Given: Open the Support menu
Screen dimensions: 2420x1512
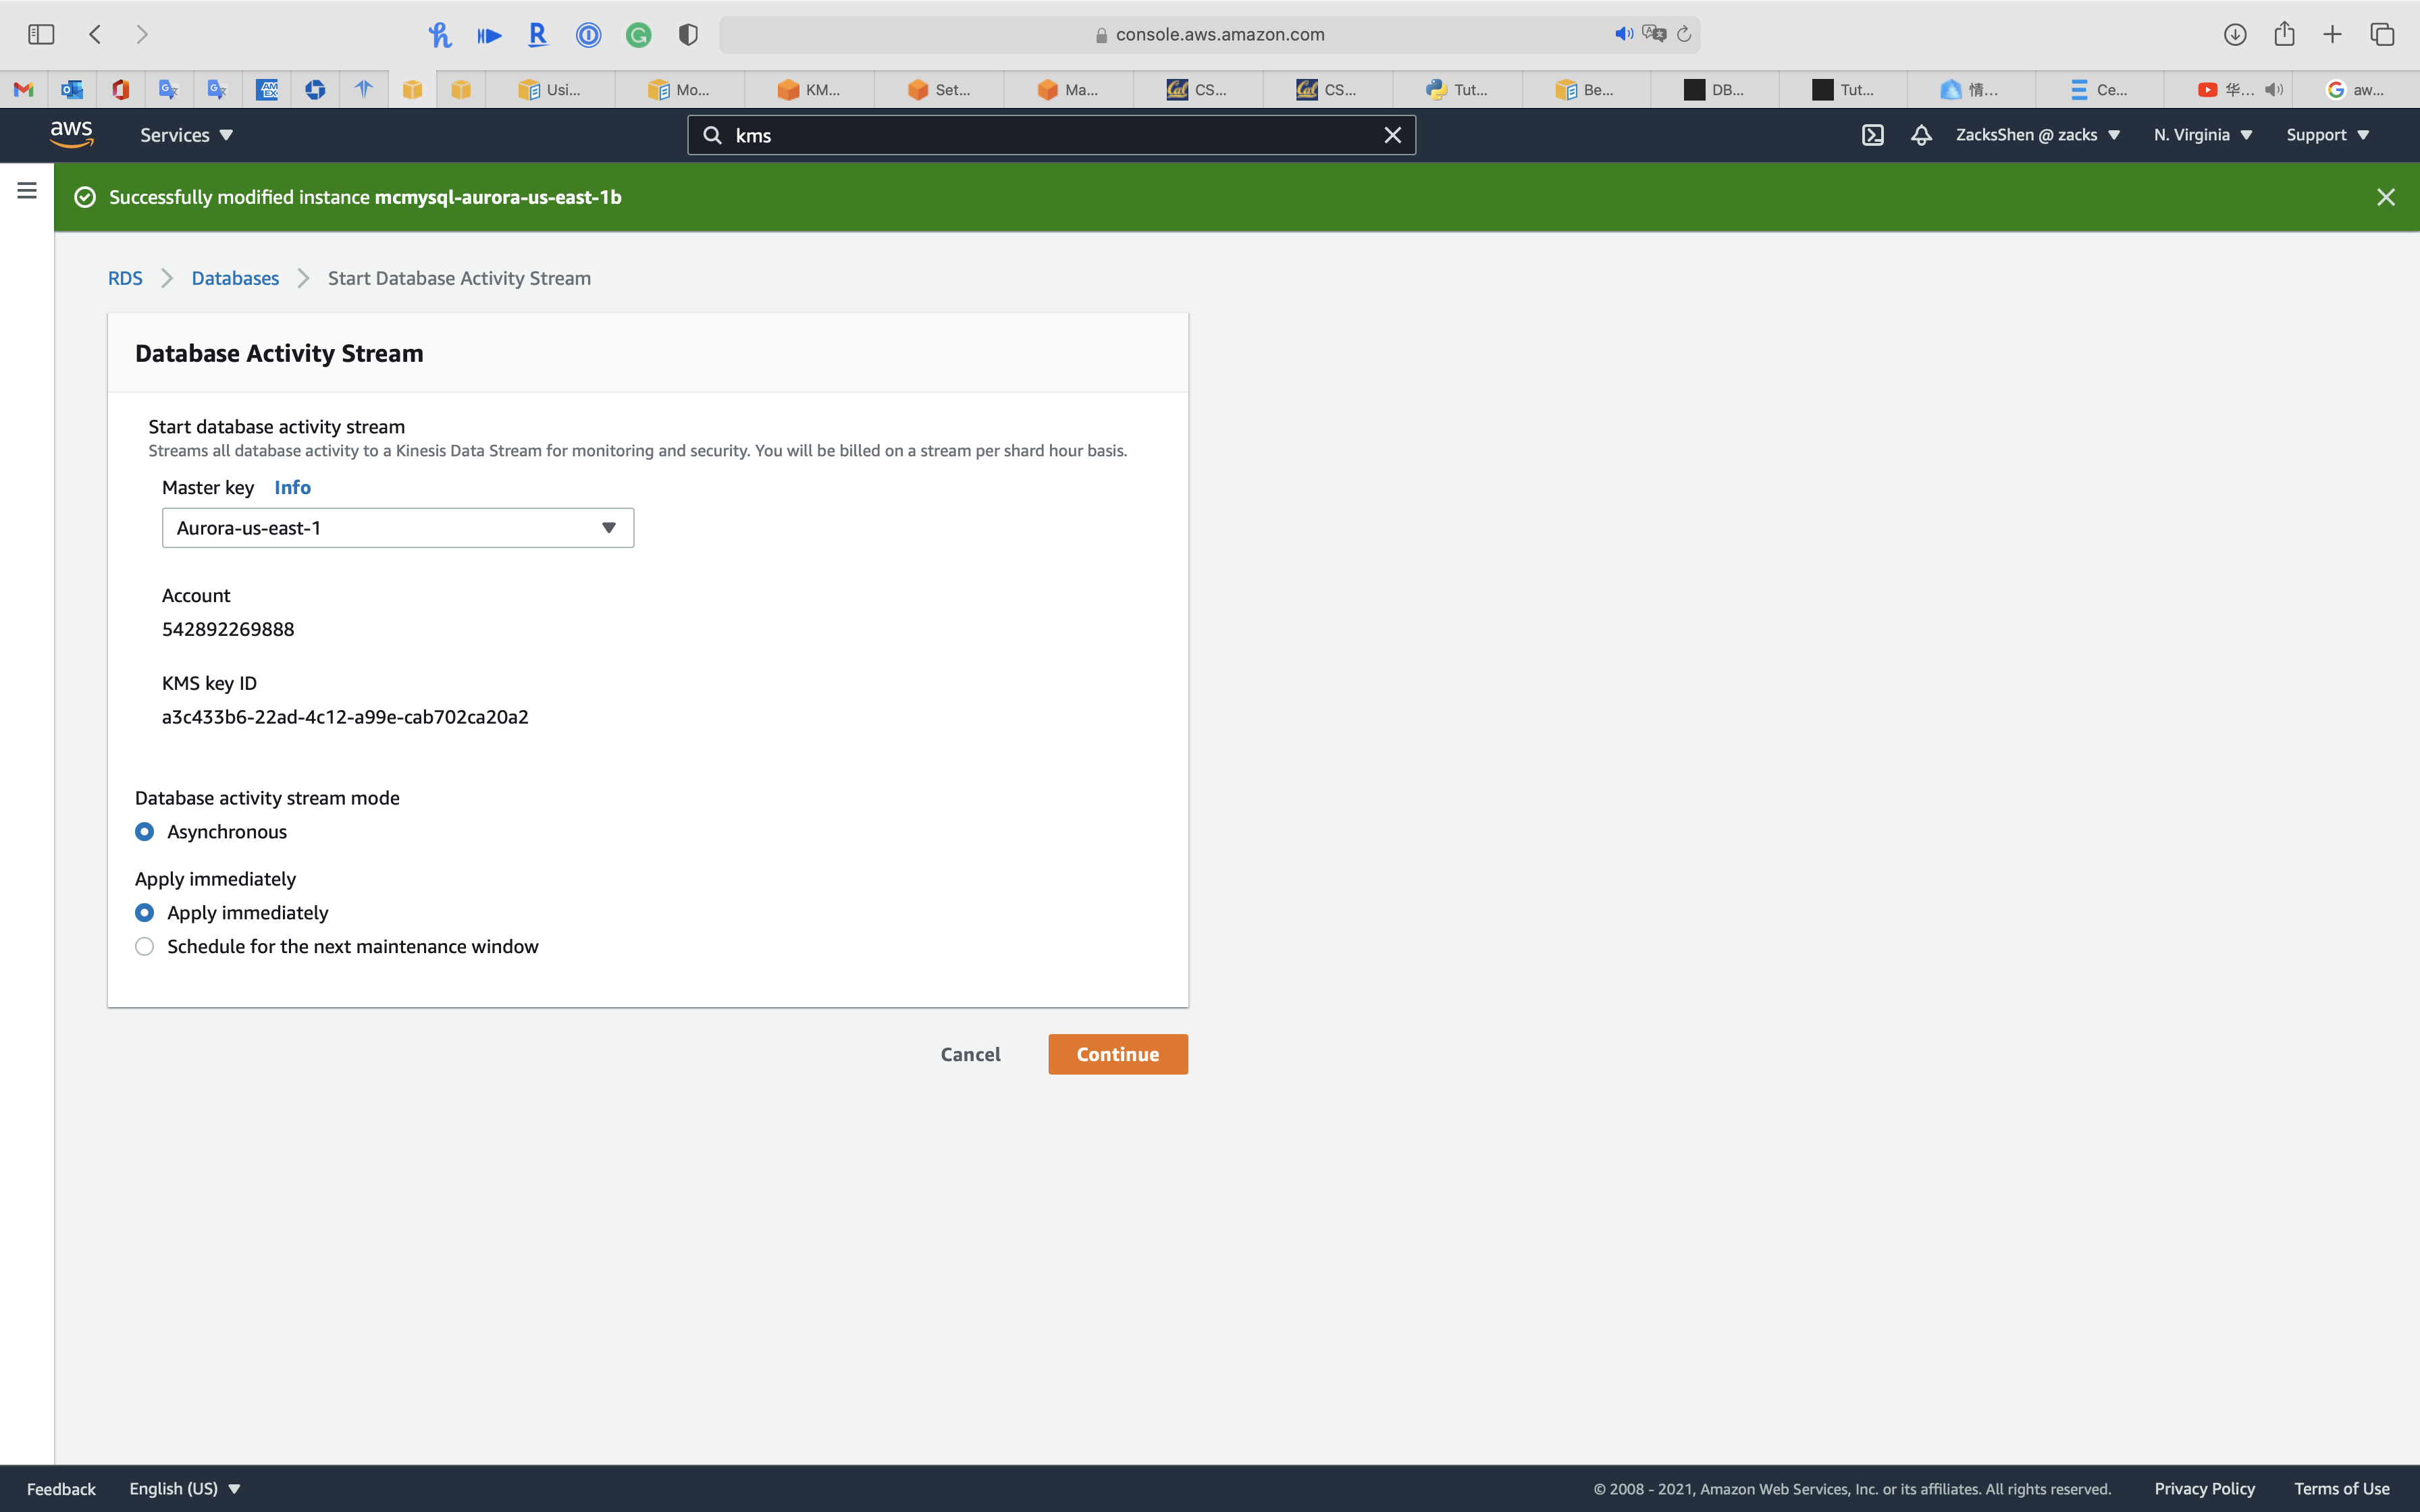Looking at the screenshot, I should [x=2327, y=135].
